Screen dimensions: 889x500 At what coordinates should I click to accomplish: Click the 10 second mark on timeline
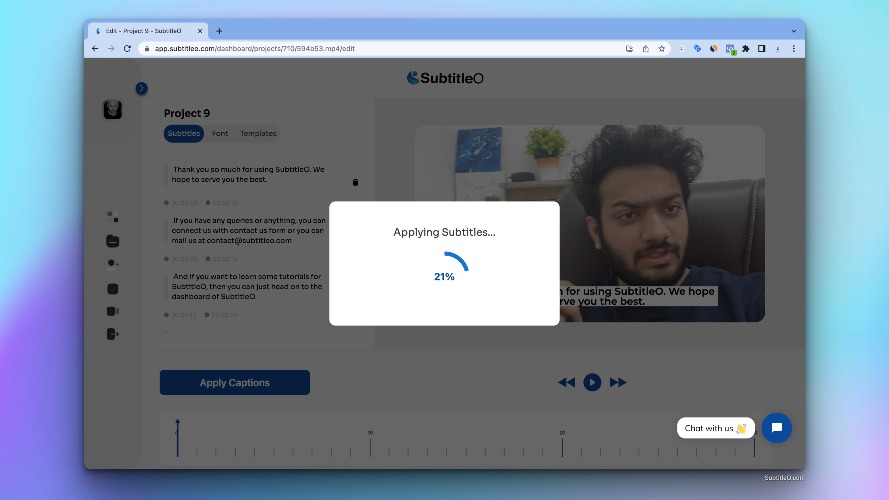click(370, 443)
